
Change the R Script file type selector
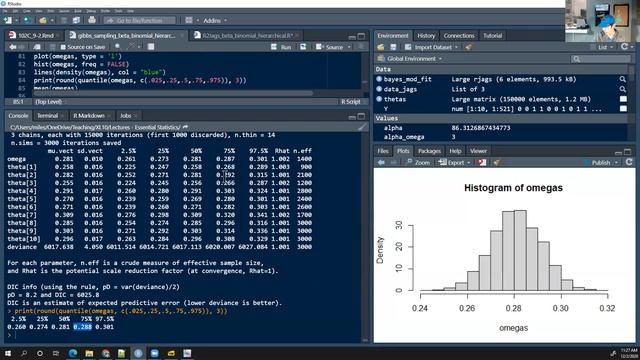(x=351, y=102)
